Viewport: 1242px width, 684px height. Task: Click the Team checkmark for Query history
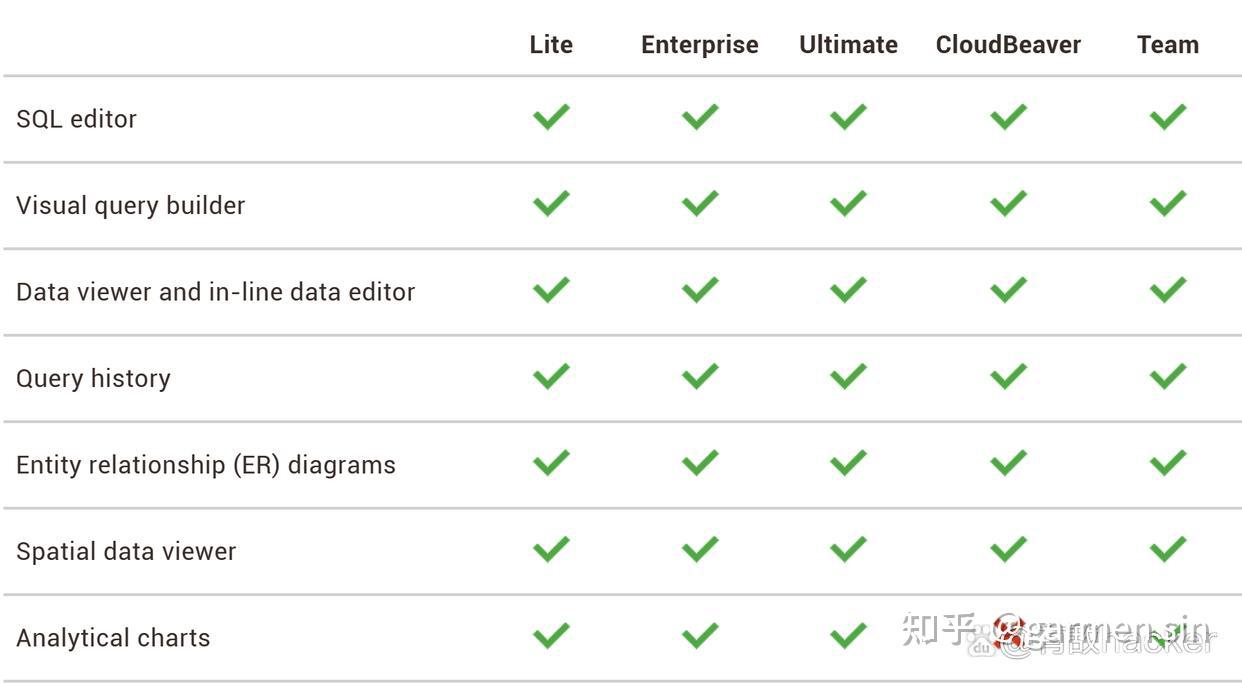pos(1167,377)
